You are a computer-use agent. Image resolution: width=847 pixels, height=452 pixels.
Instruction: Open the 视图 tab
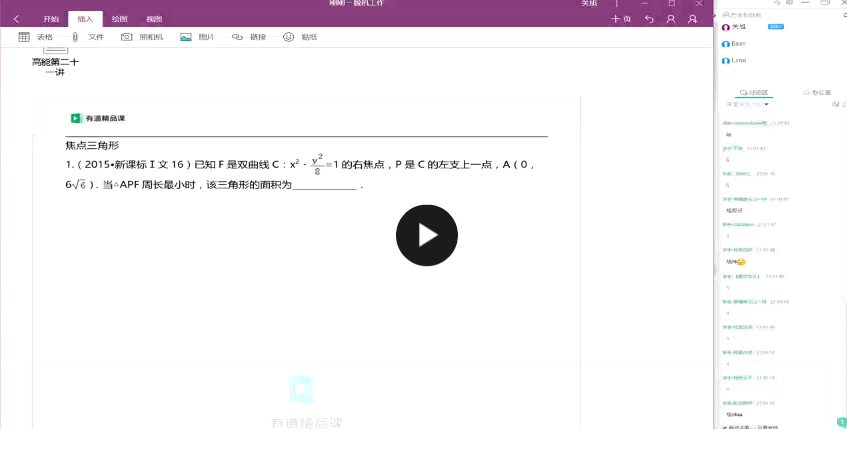154,19
